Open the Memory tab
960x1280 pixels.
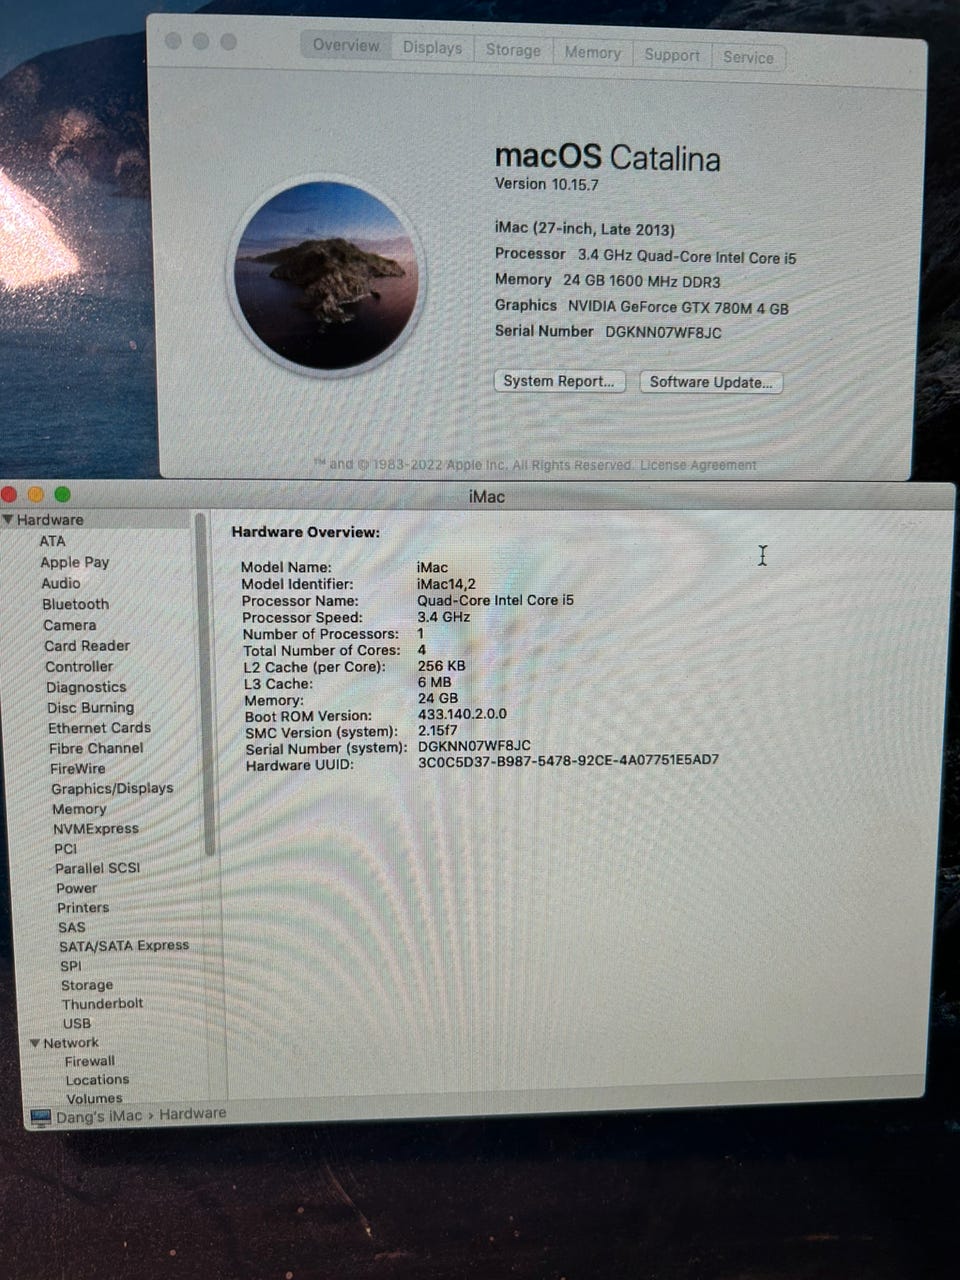pos(592,52)
